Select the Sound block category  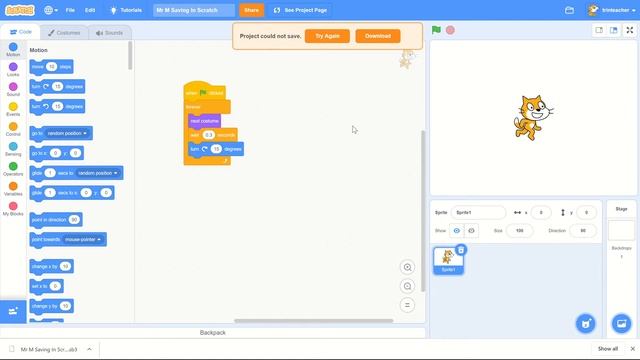click(13, 89)
